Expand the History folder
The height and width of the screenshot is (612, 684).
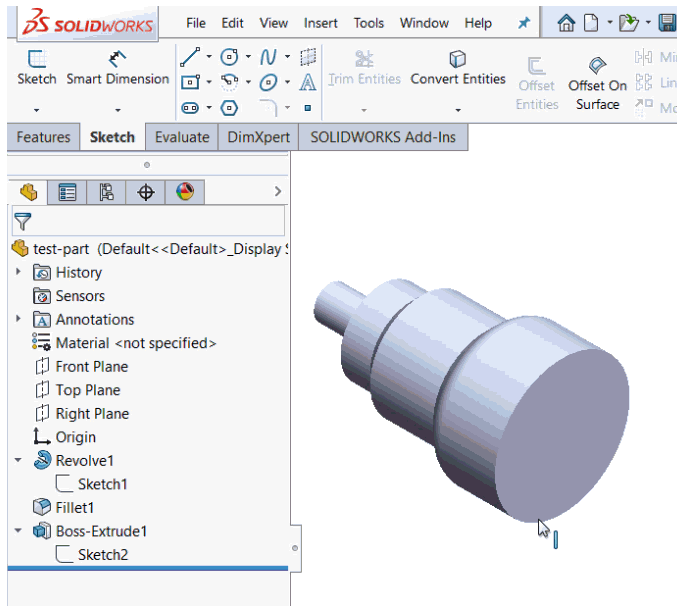[18, 272]
